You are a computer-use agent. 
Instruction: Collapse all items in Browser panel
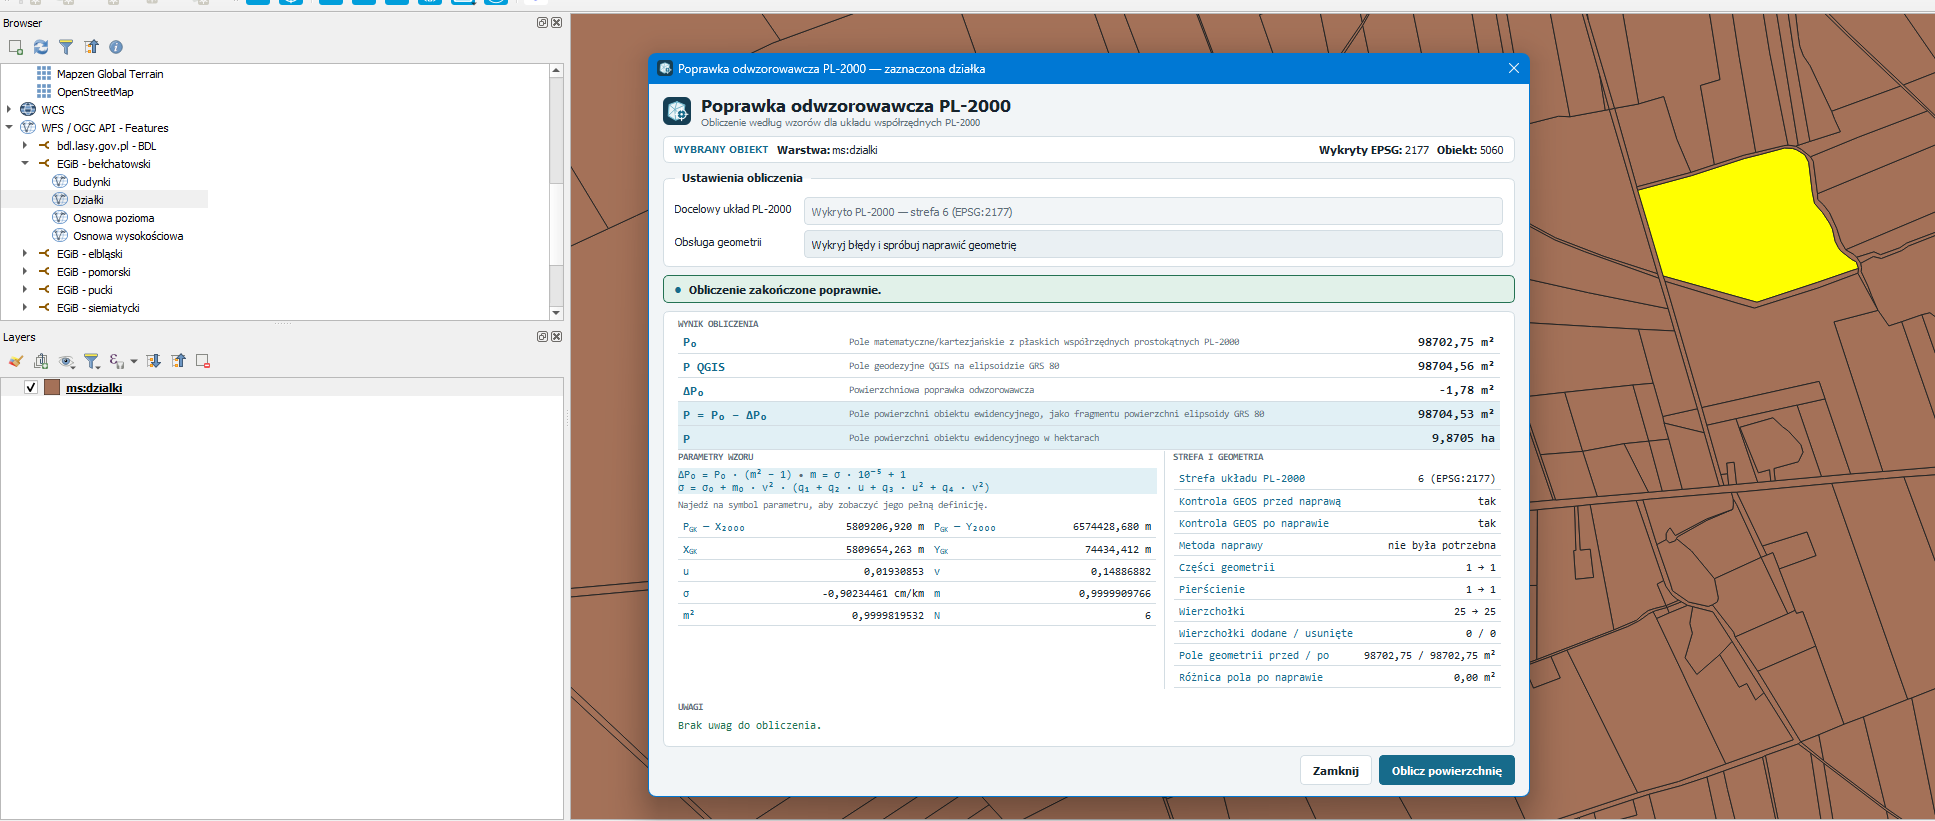[91, 47]
